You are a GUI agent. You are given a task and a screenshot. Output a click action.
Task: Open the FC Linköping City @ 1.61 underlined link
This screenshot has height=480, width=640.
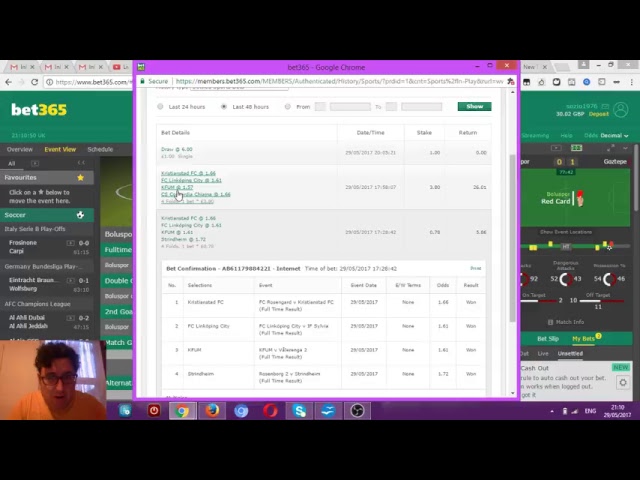[191, 180]
